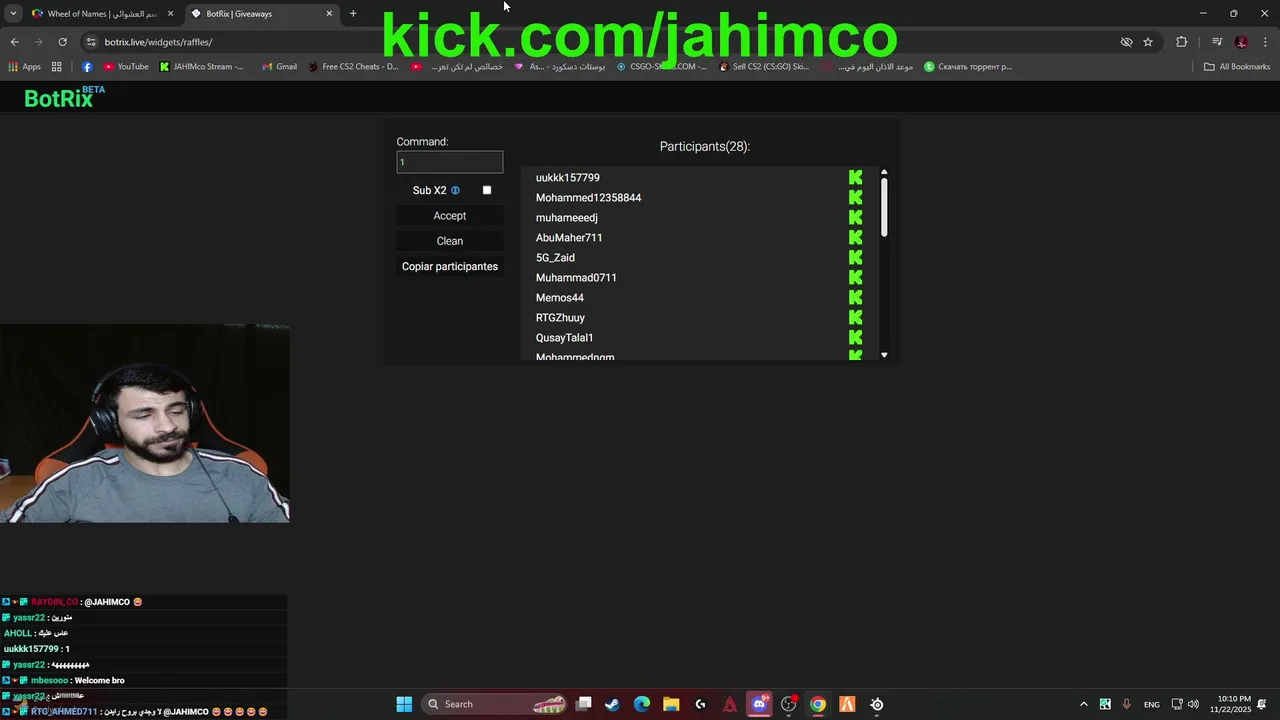This screenshot has height=720, width=1280.
Task: Open the OBS Studio taskbar icon
Action: click(789, 704)
